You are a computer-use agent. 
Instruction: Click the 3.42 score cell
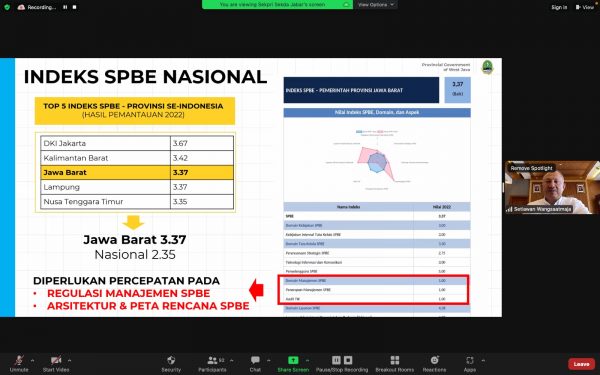202,158
